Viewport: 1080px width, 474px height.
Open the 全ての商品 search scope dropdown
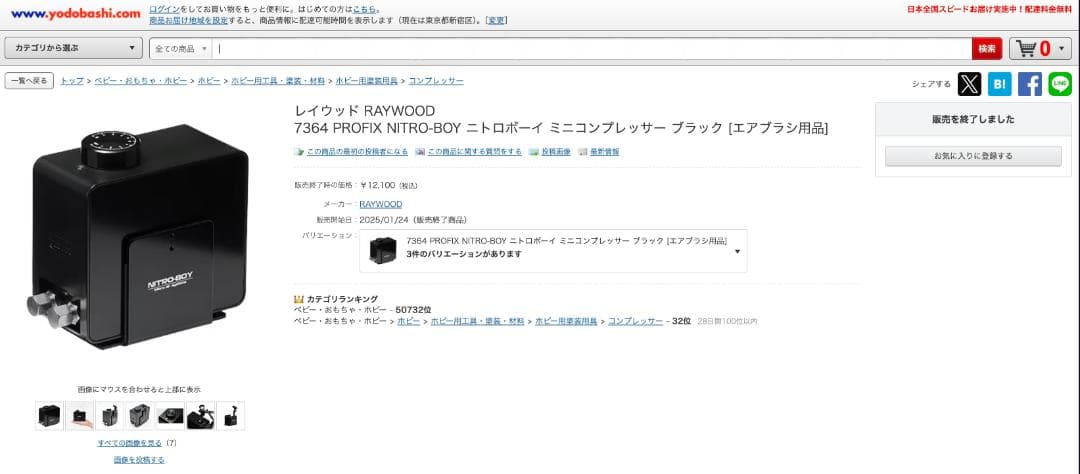180,49
